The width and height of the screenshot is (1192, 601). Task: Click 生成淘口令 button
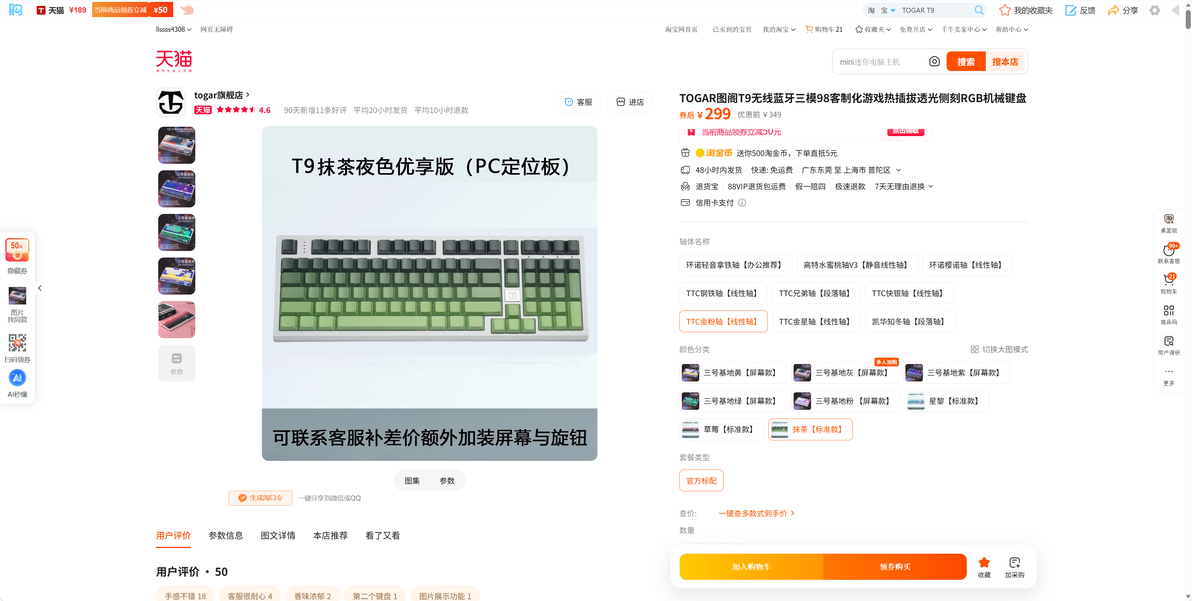(x=261, y=498)
